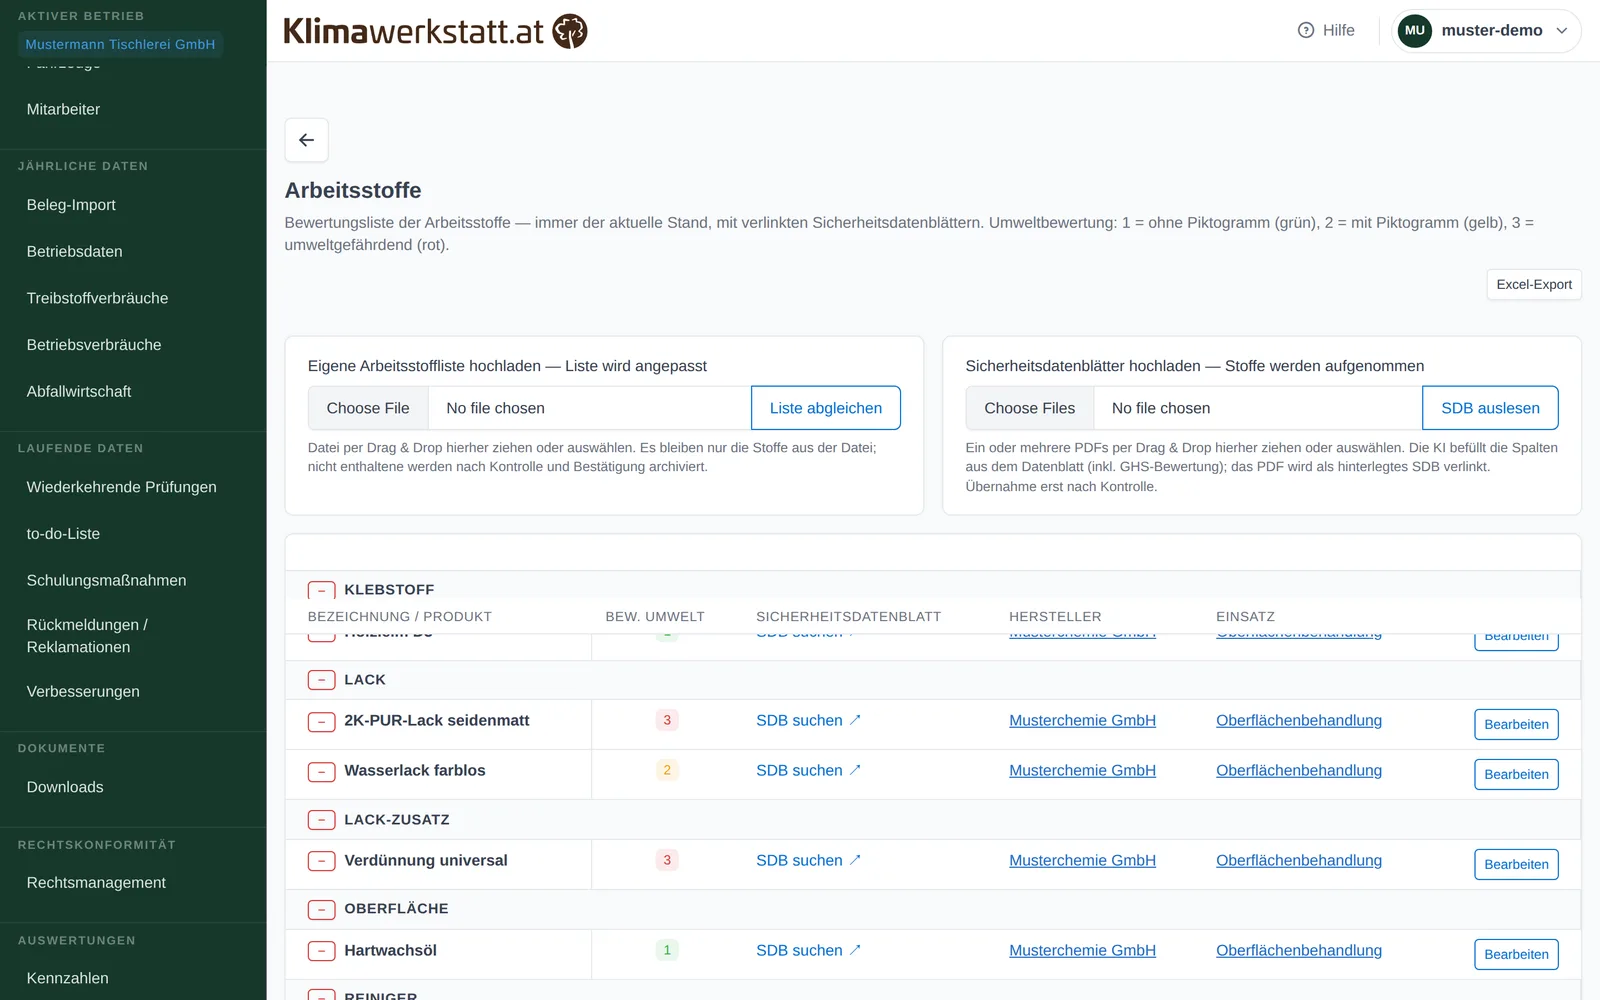Click Choose File for Arbeitsstoffliste upload
This screenshot has height=1000, width=1600.
click(368, 408)
